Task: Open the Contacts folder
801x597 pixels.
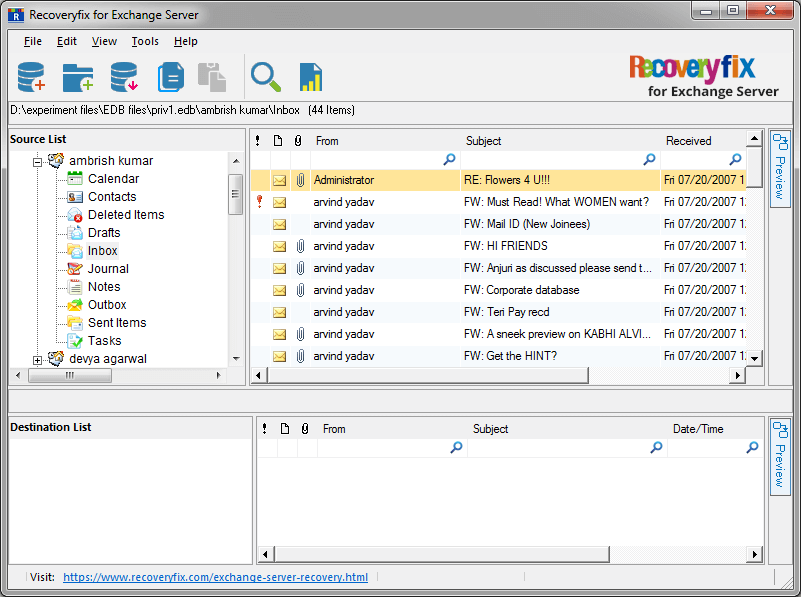Action: [x=112, y=197]
